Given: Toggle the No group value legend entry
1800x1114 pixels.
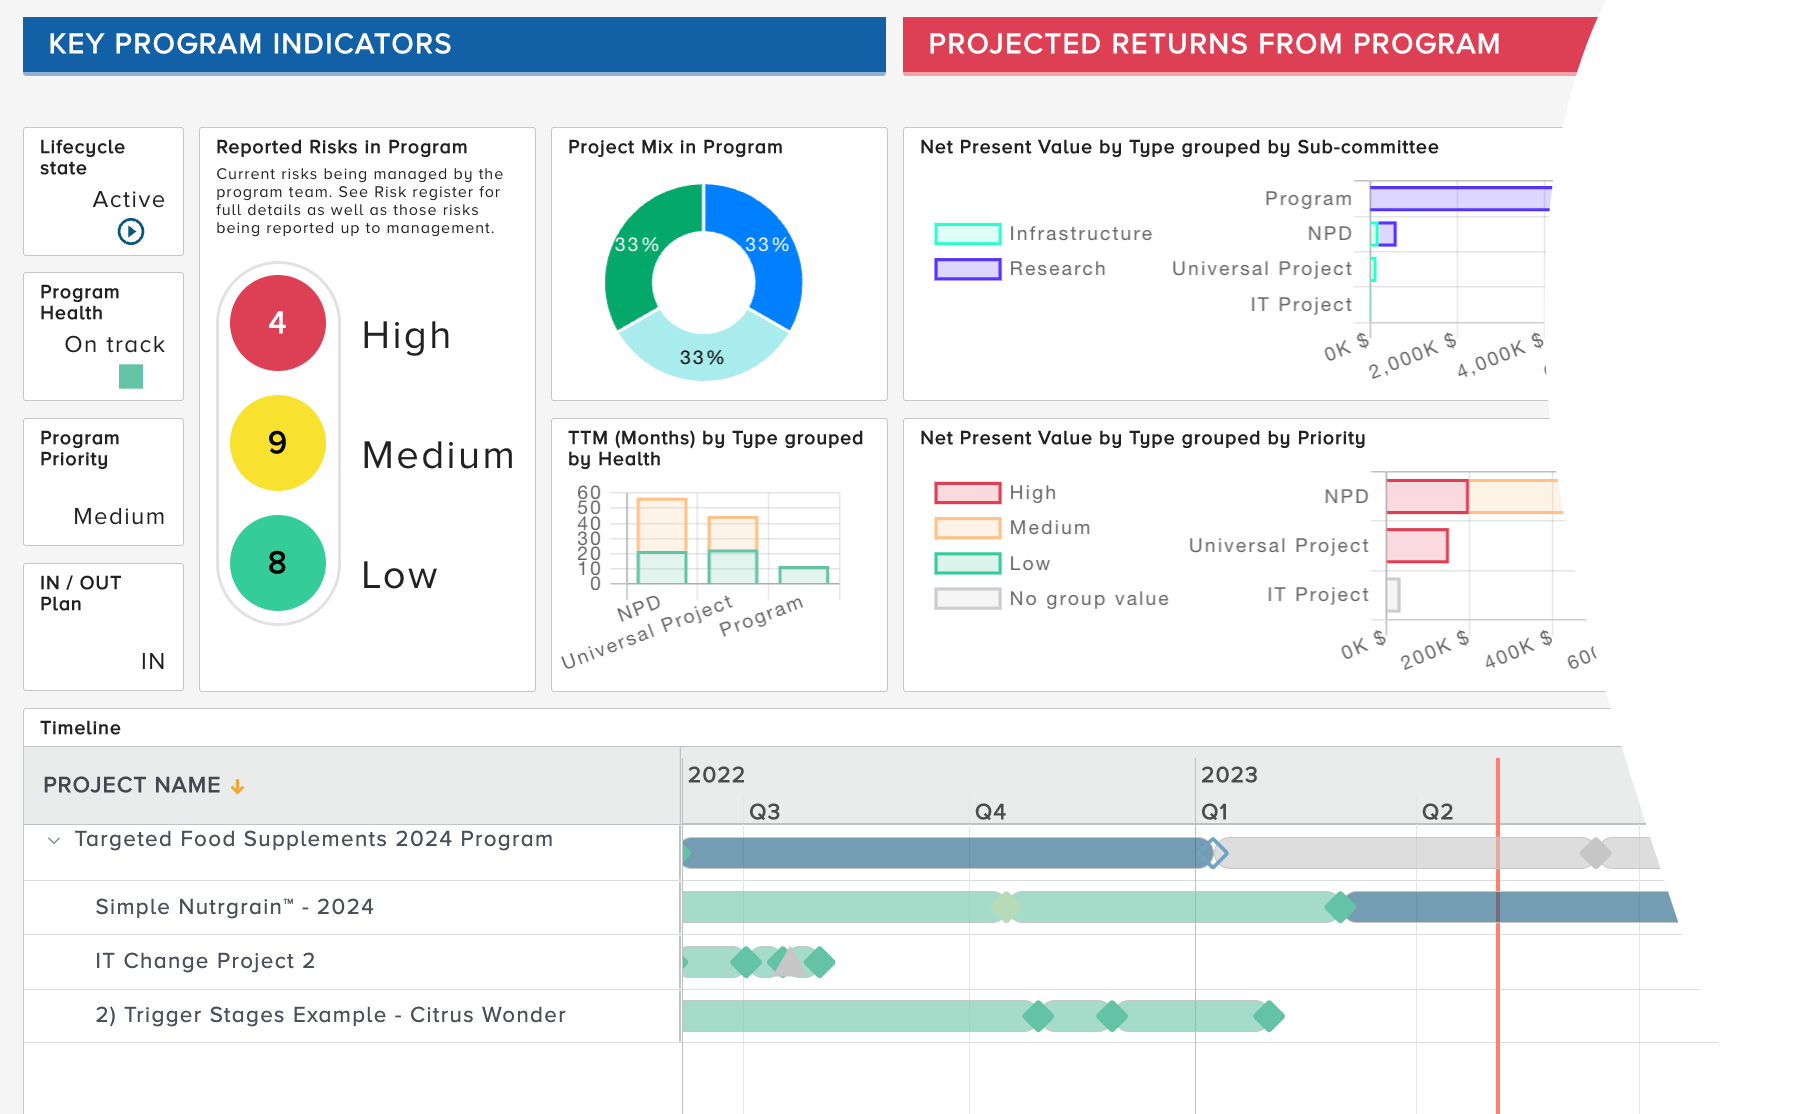Looking at the screenshot, I should pos(966,598).
